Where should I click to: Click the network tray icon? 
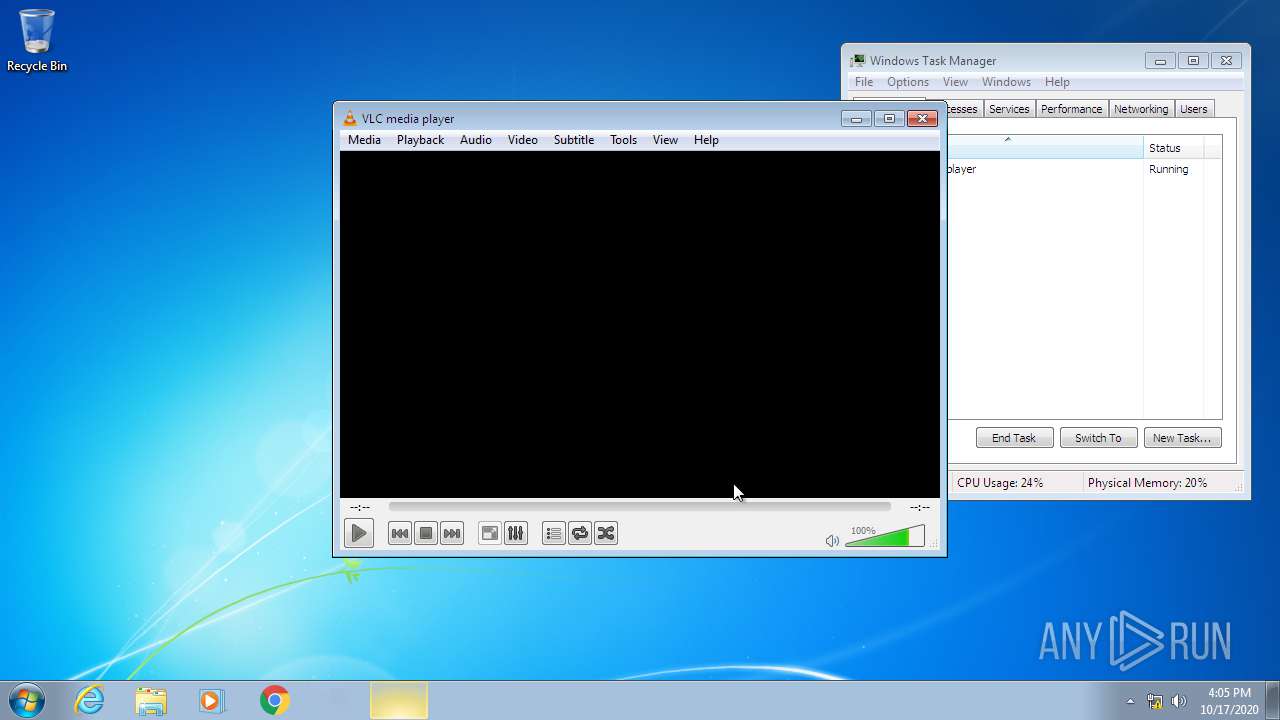[x=1155, y=701]
